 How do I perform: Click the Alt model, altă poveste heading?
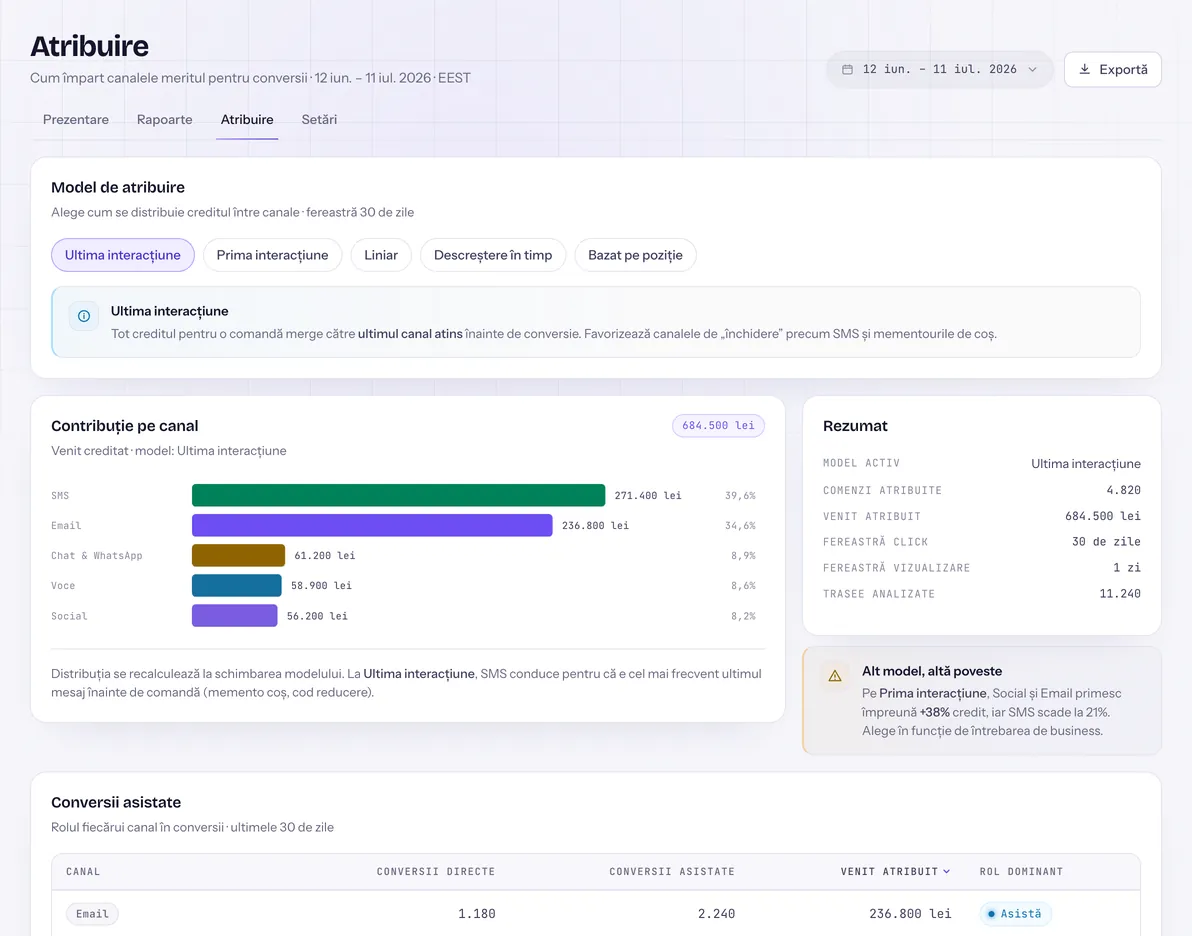pos(932,671)
